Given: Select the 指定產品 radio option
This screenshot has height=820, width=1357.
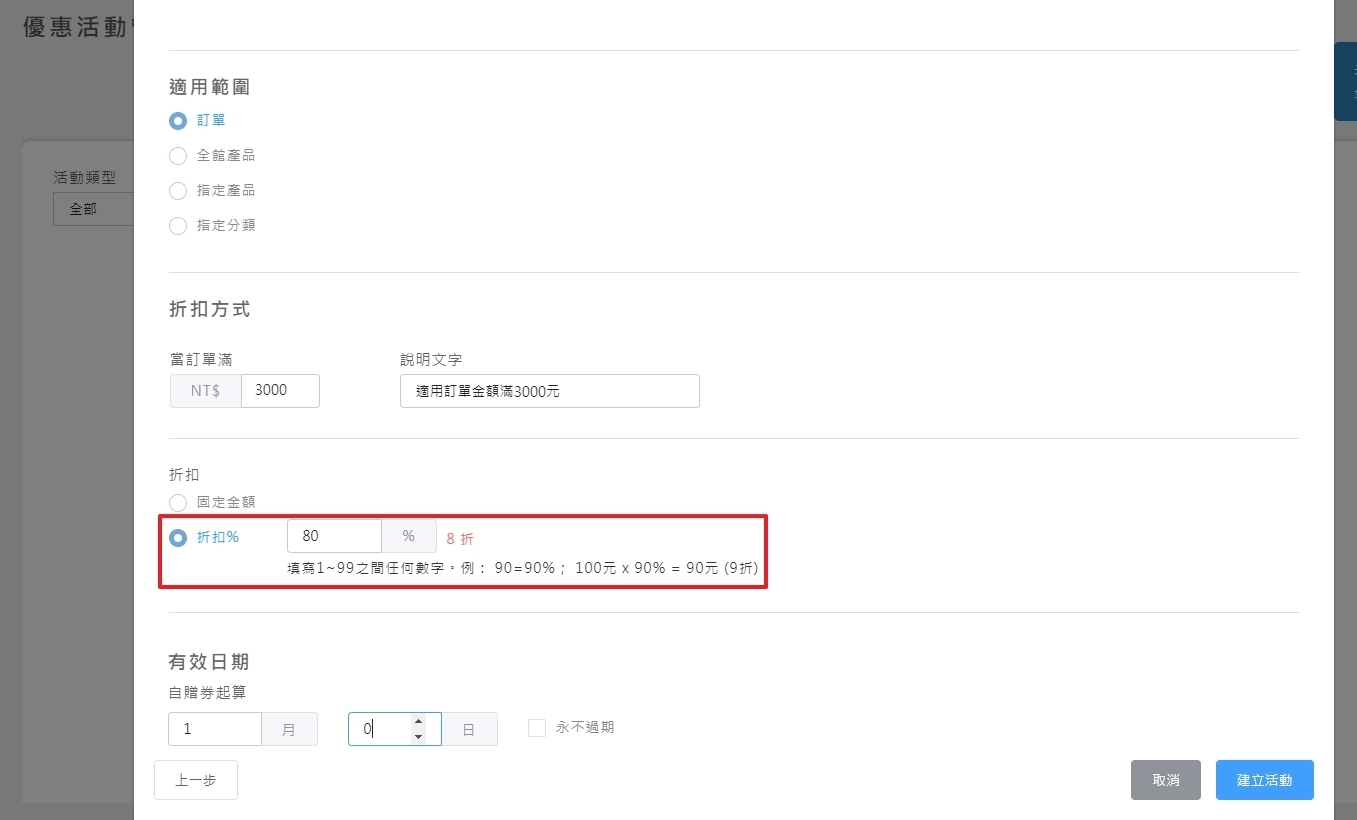Looking at the screenshot, I should pos(178,191).
